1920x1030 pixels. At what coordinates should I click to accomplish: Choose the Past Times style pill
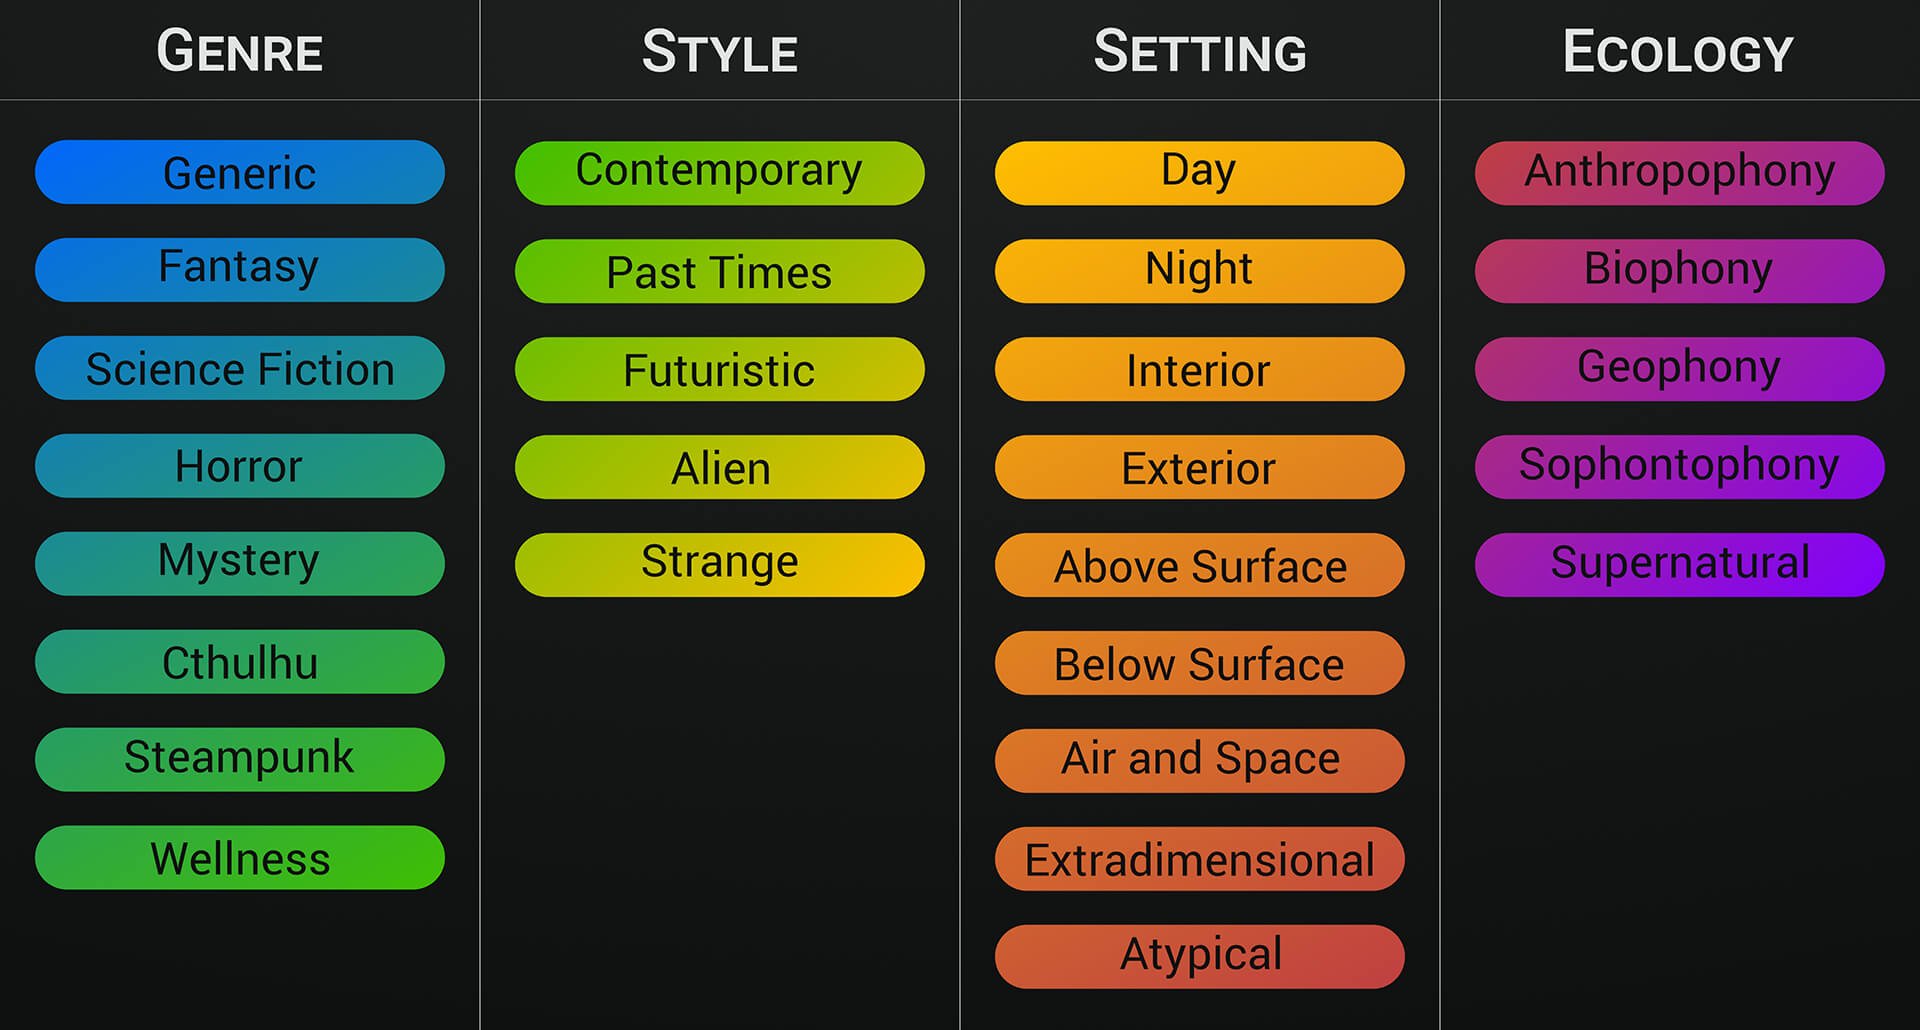(720, 271)
